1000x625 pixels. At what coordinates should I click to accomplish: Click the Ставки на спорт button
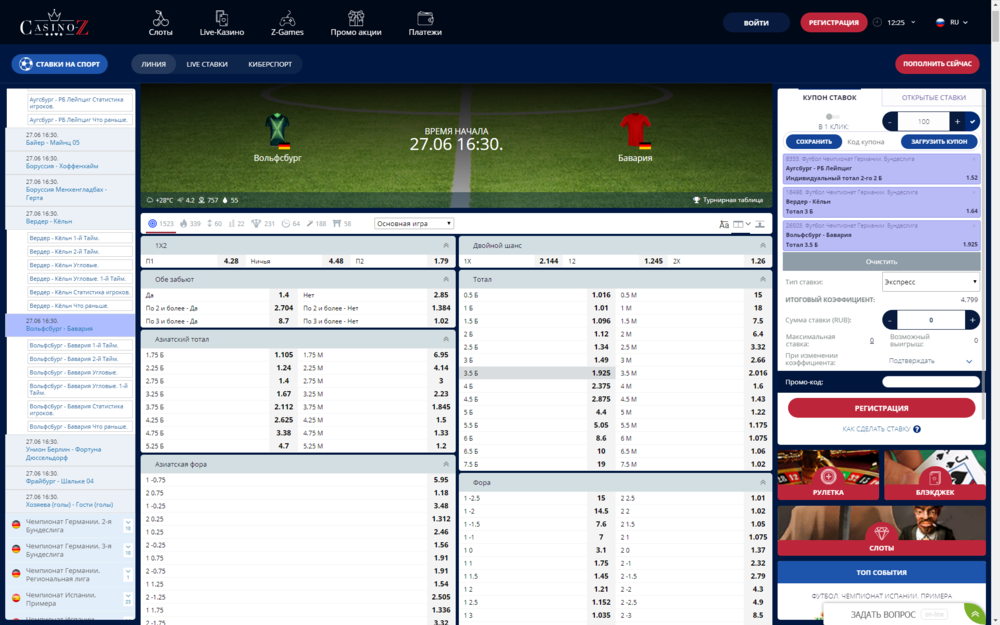tap(59, 64)
